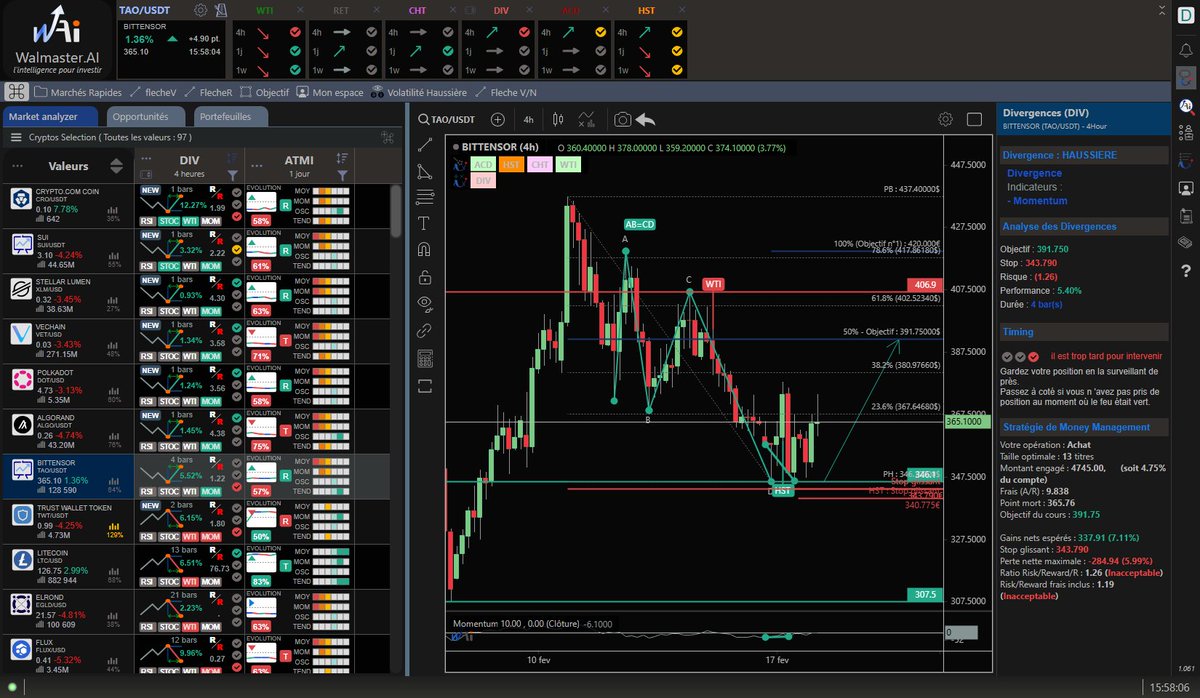Image resolution: width=1200 pixels, height=698 pixels.
Task: Toggle the magnet snap tool
Action: (x=424, y=250)
